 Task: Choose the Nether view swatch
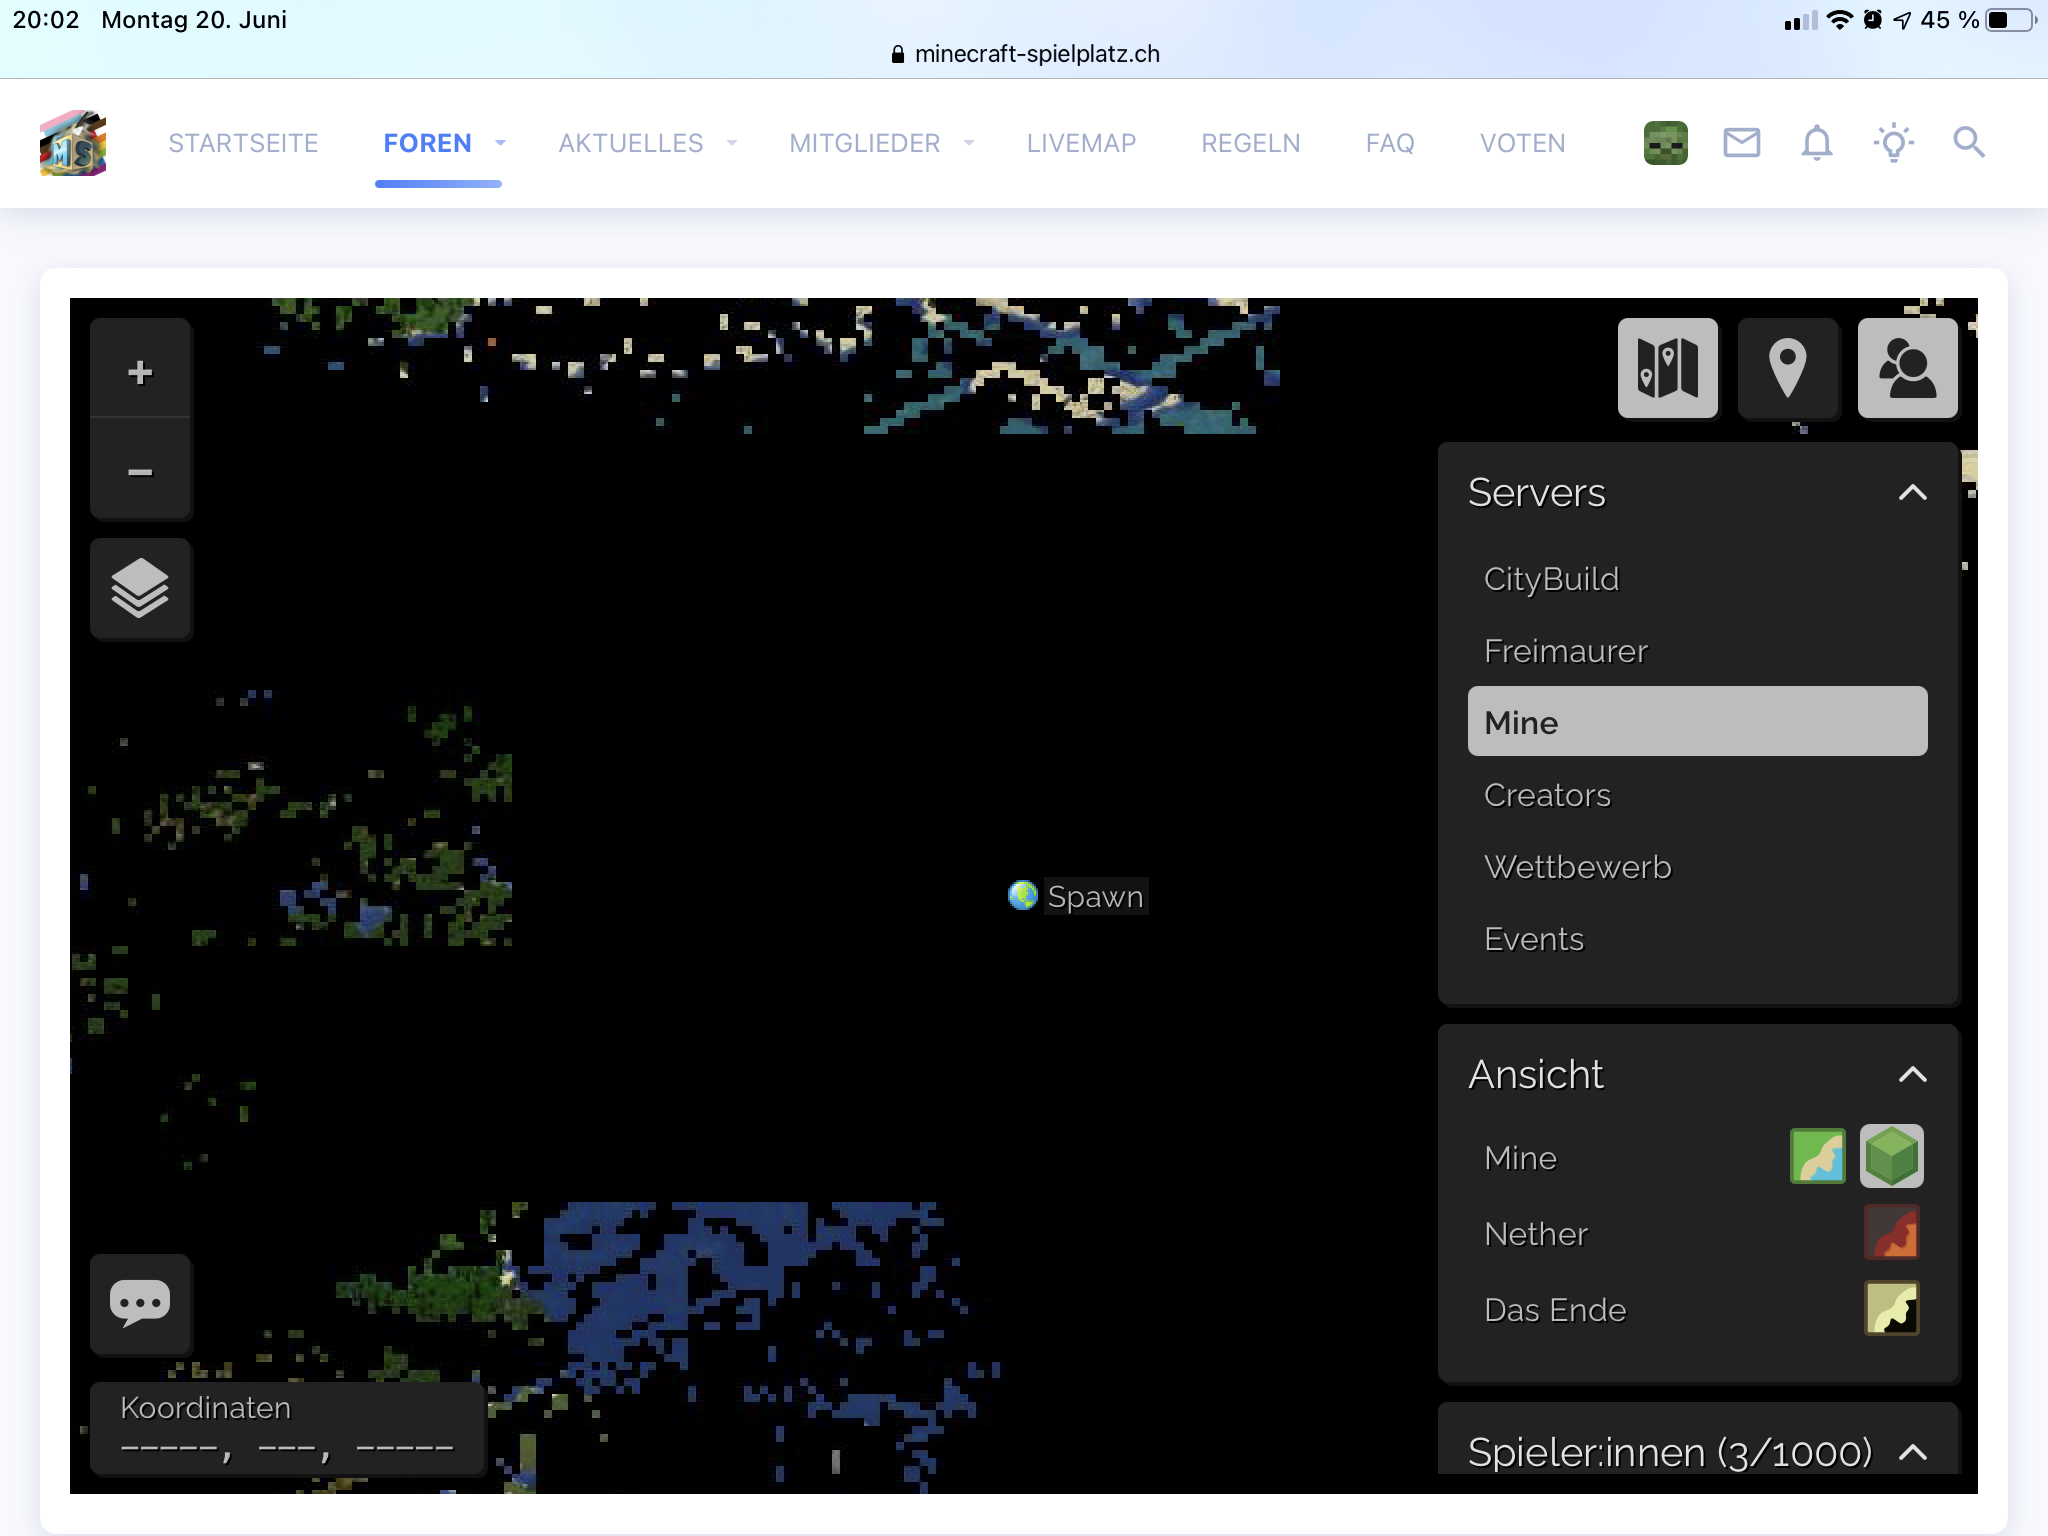[1891, 1233]
